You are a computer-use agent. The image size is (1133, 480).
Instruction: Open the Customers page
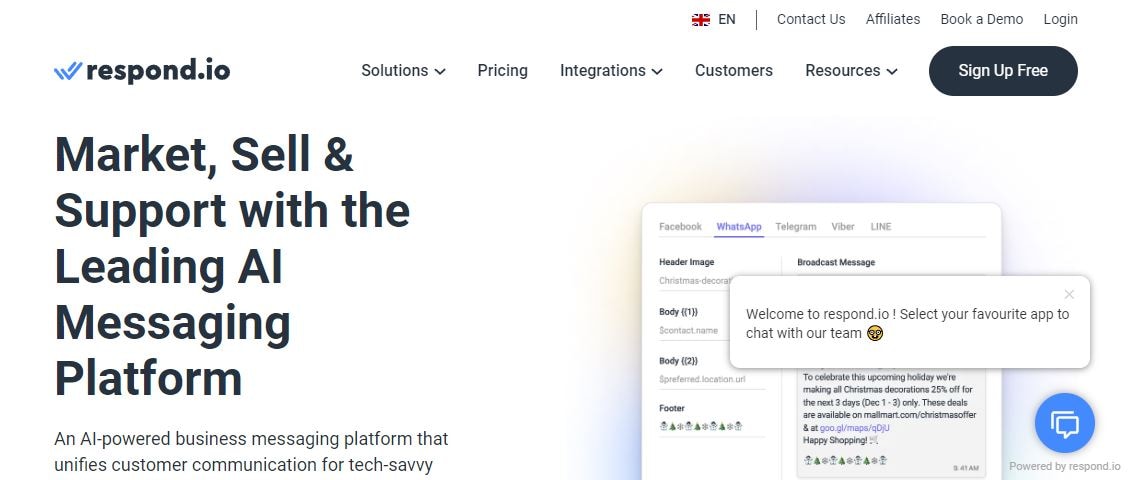pyautogui.click(x=733, y=71)
